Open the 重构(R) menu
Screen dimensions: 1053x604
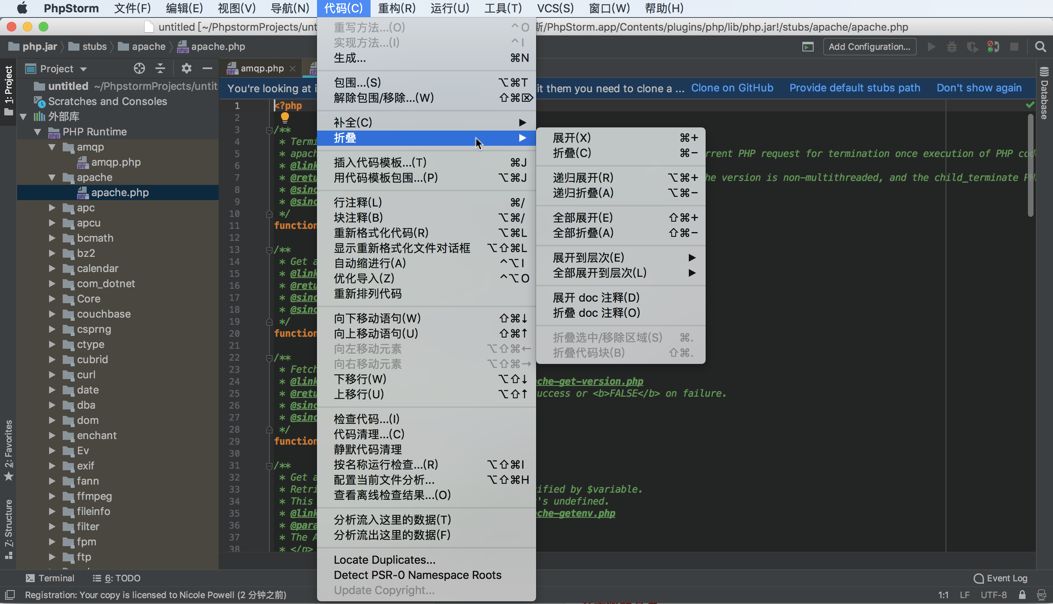pyautogui.click(x=396, y=8)
